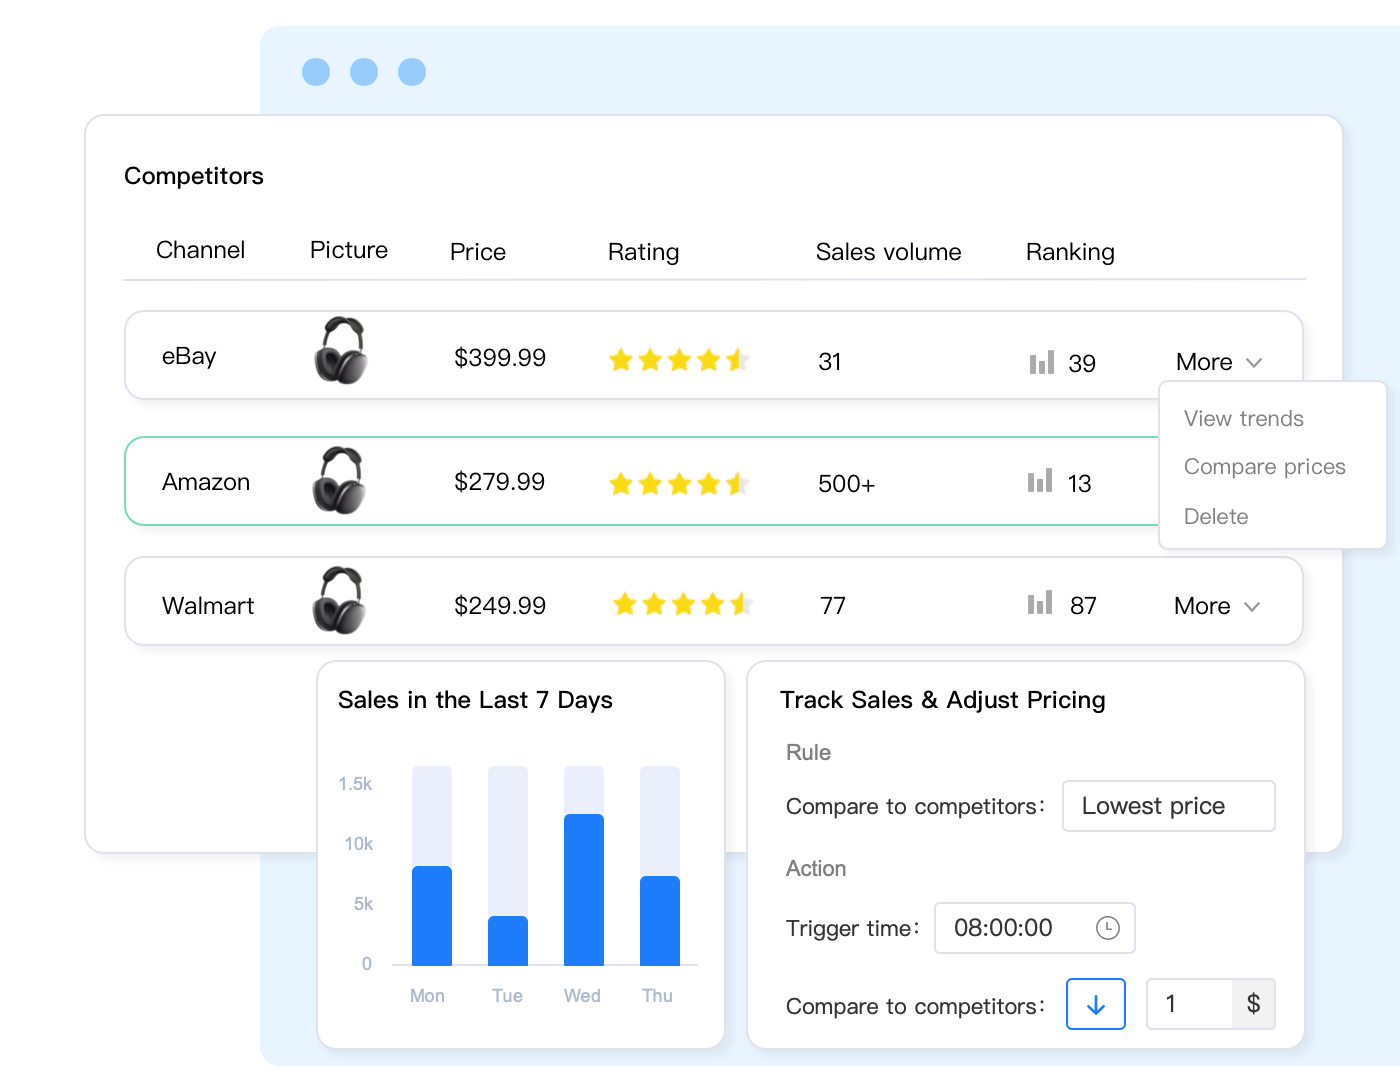The image size is (1400, 1080).
Task: Click the headphones picture in the eBay row
Action: pyautogui.click(x=342, y=352)
